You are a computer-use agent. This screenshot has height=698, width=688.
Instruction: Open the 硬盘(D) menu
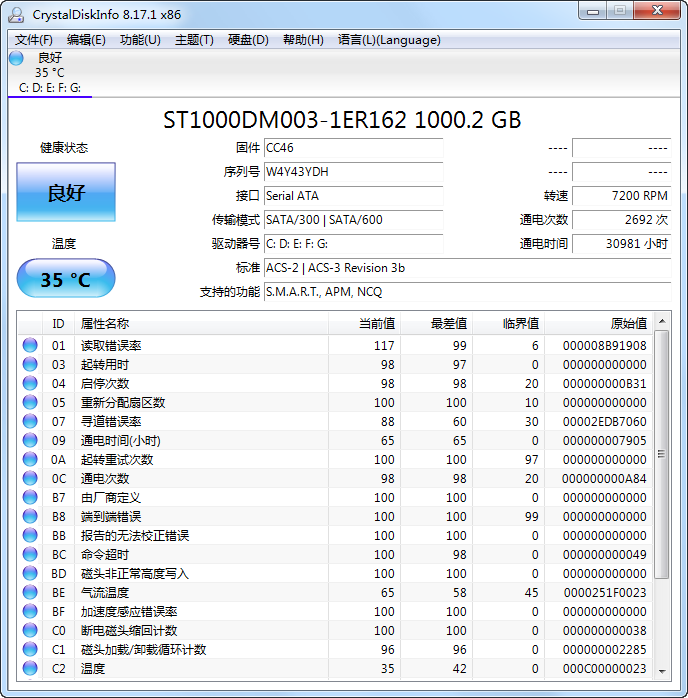coord(248,40)
